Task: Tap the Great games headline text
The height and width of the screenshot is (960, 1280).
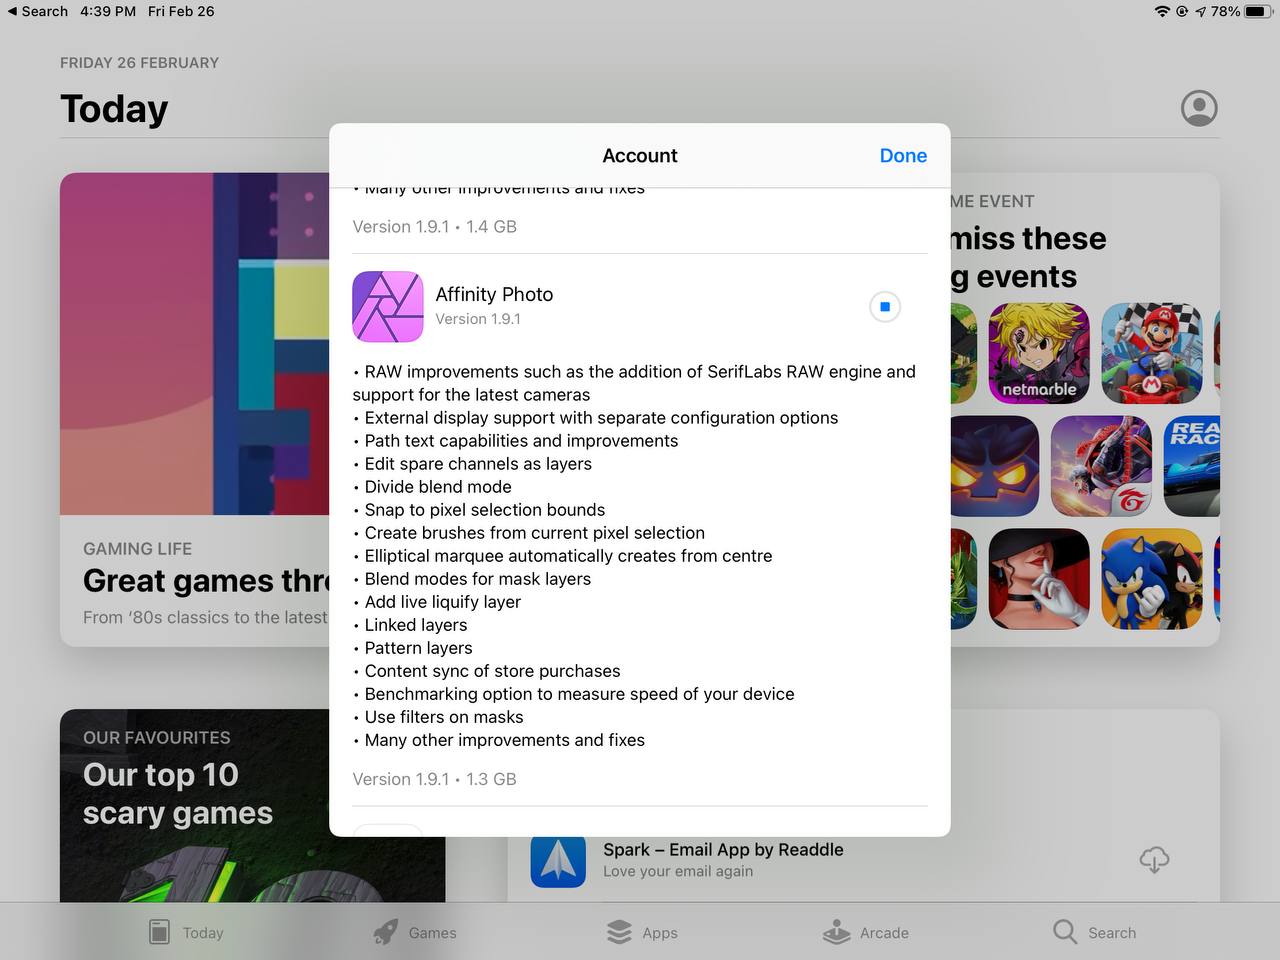Action: pos(206,580)
